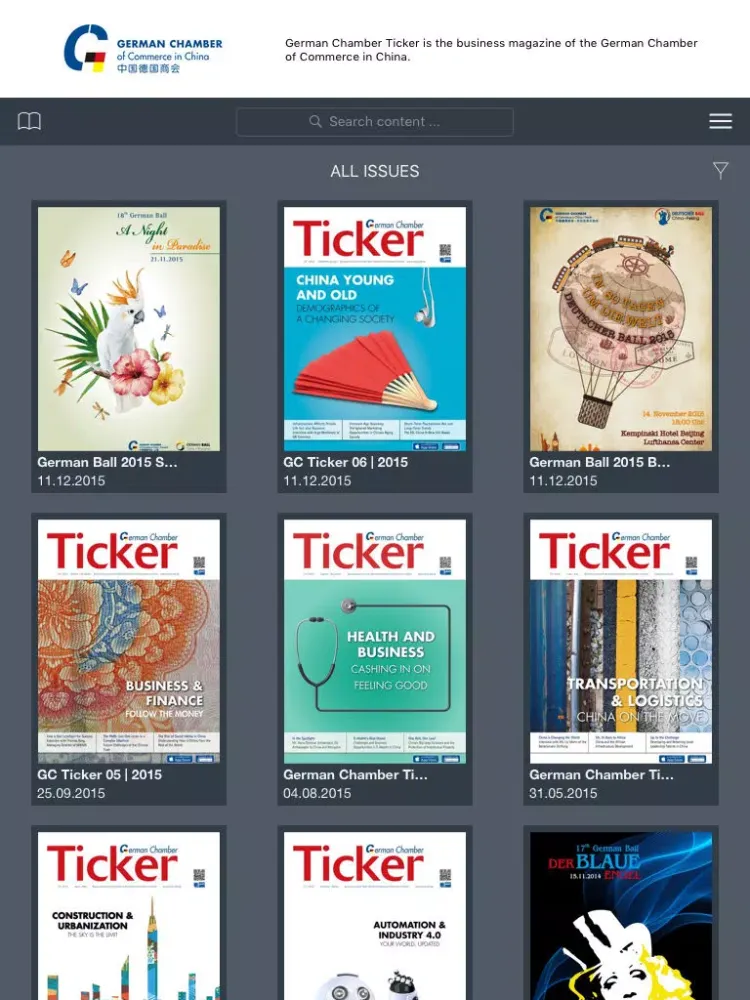Open the library book icon
Screen dimensions: 750x1000
[x=29, y=121]
